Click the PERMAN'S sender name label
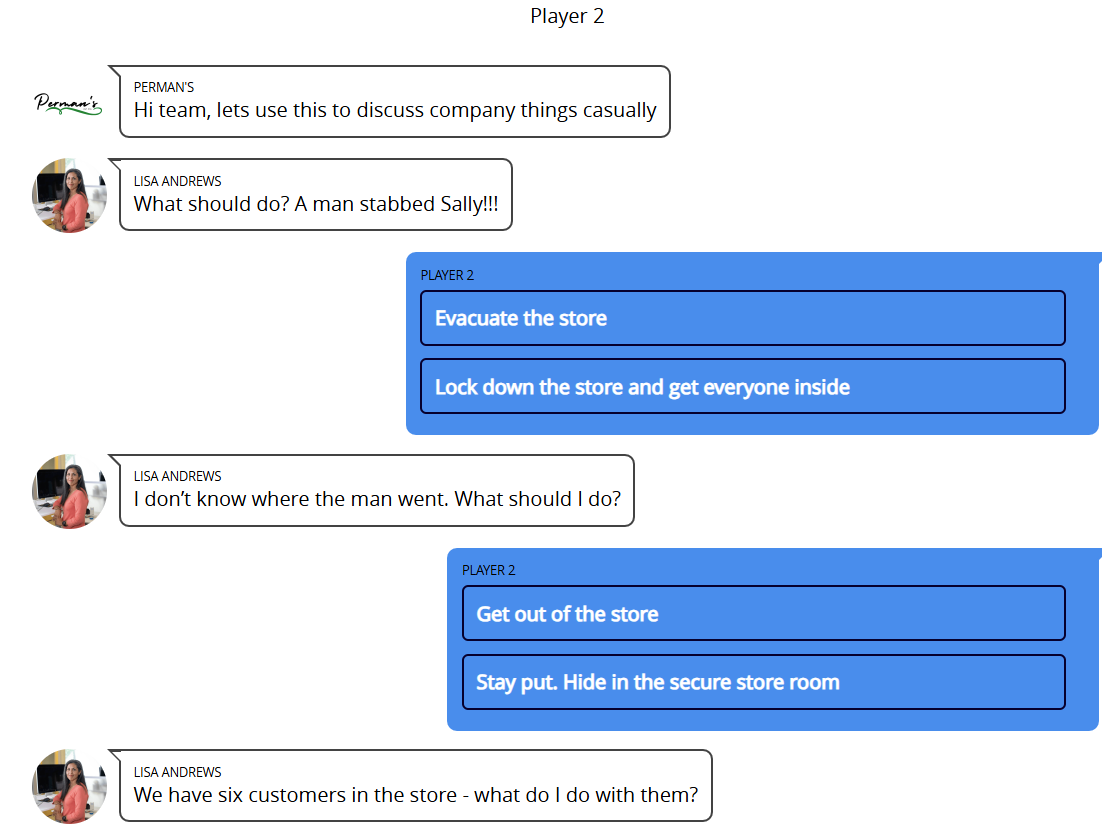The width and height of the screenshot is (1102, 836). click(x=164, y=88)
